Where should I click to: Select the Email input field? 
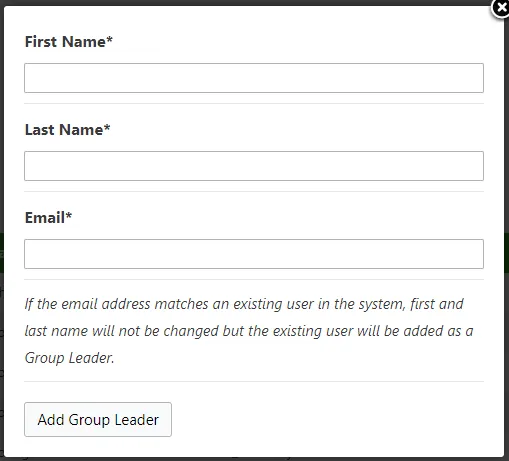click(254, 254)
